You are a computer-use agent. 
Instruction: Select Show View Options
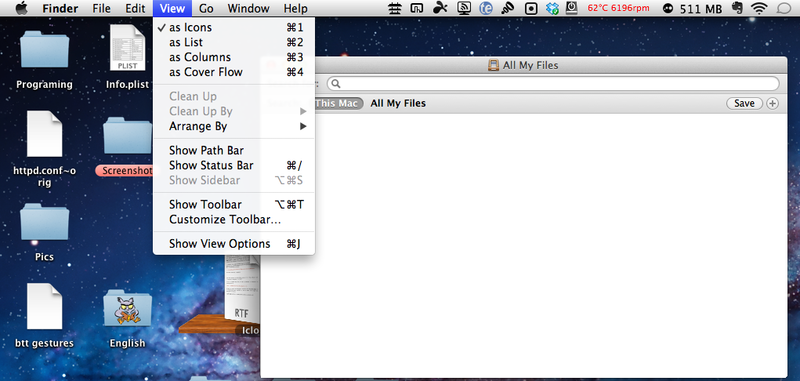coord(234,244)
